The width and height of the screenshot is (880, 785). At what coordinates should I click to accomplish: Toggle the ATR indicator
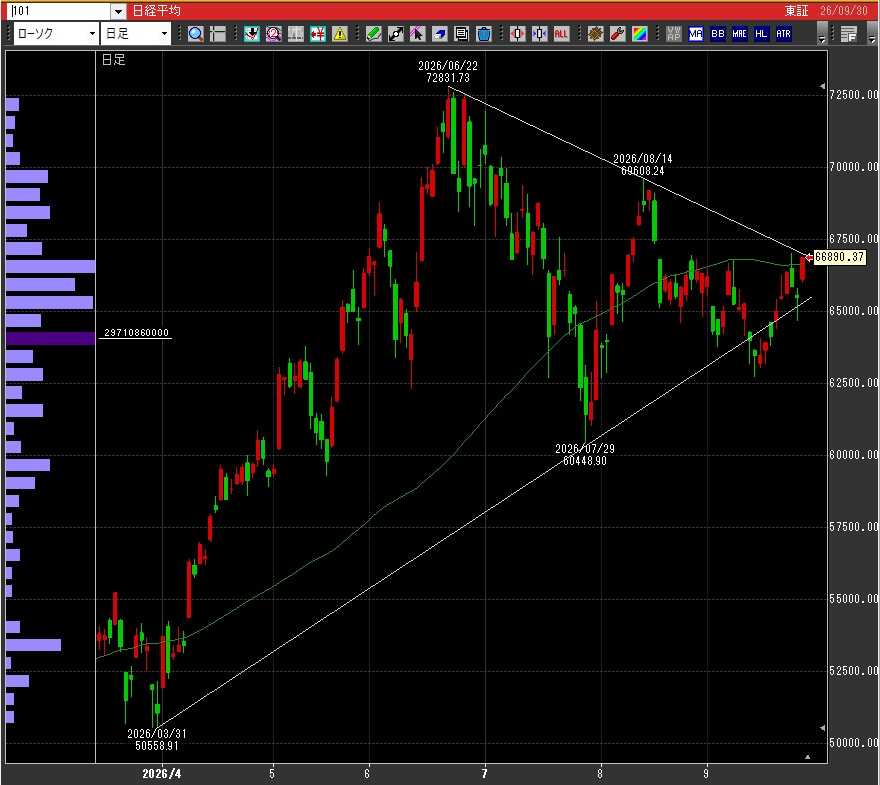point(783,34)
